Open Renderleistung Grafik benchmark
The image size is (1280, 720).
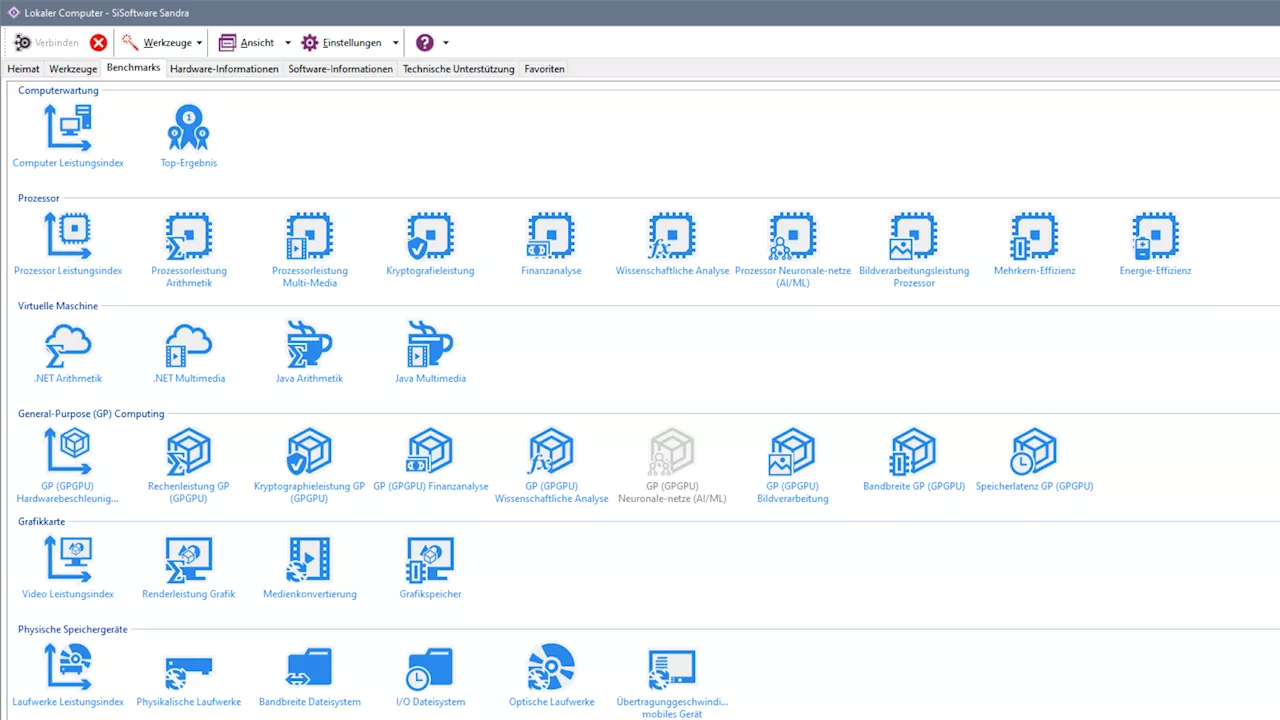189,568
